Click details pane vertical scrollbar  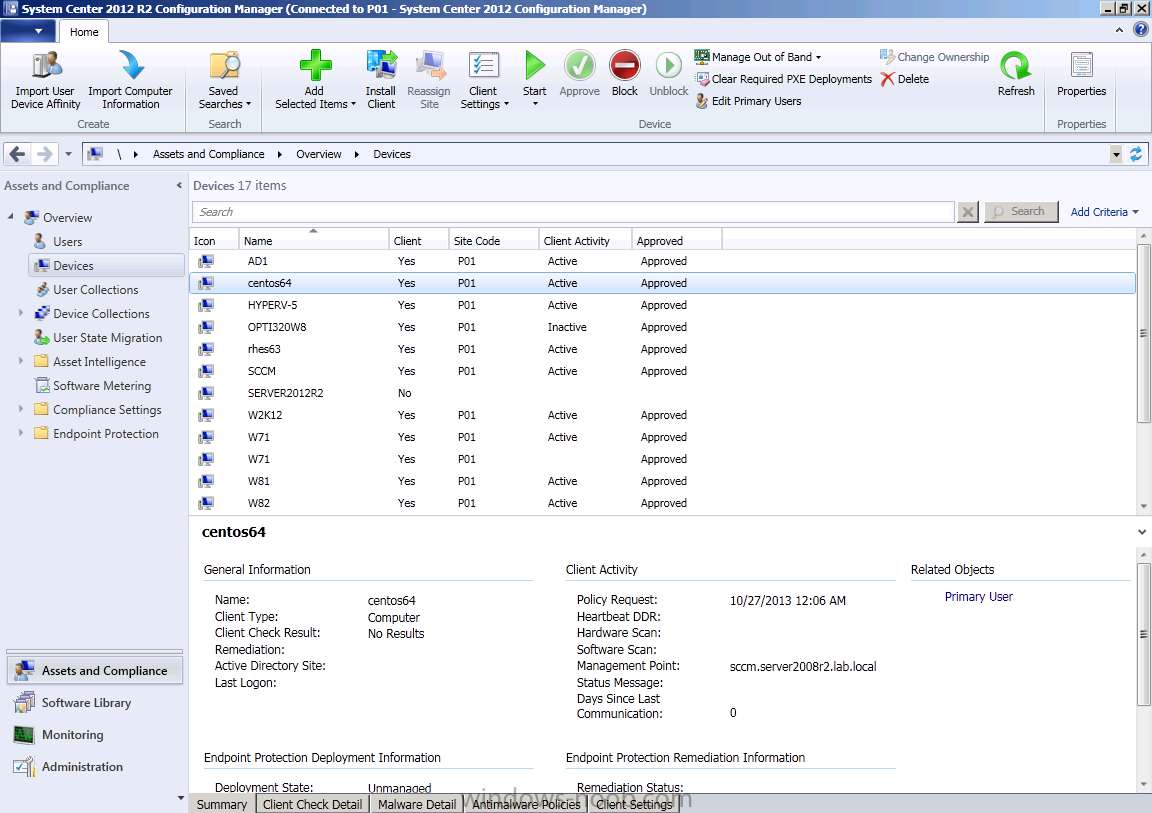[1143, 634]
